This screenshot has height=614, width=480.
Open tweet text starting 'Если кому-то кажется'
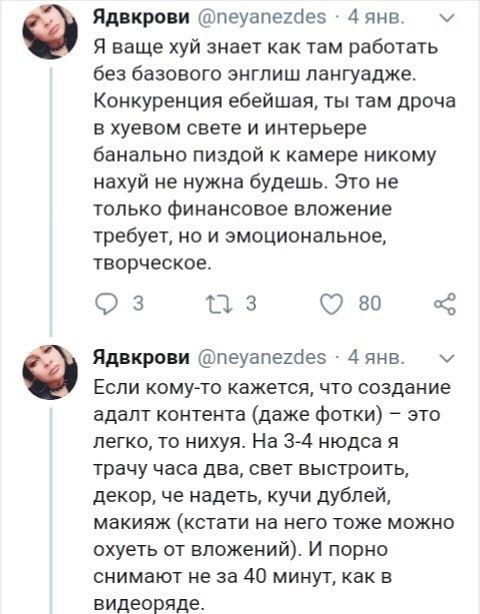coord(274,495)
